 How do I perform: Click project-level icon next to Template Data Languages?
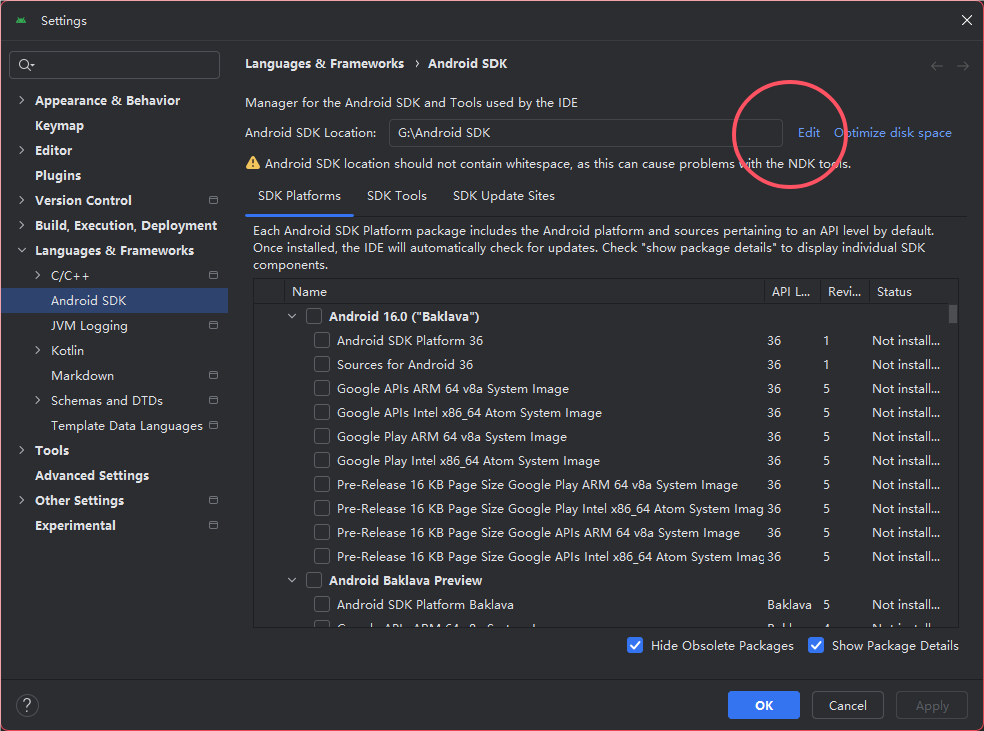[213, 425]
